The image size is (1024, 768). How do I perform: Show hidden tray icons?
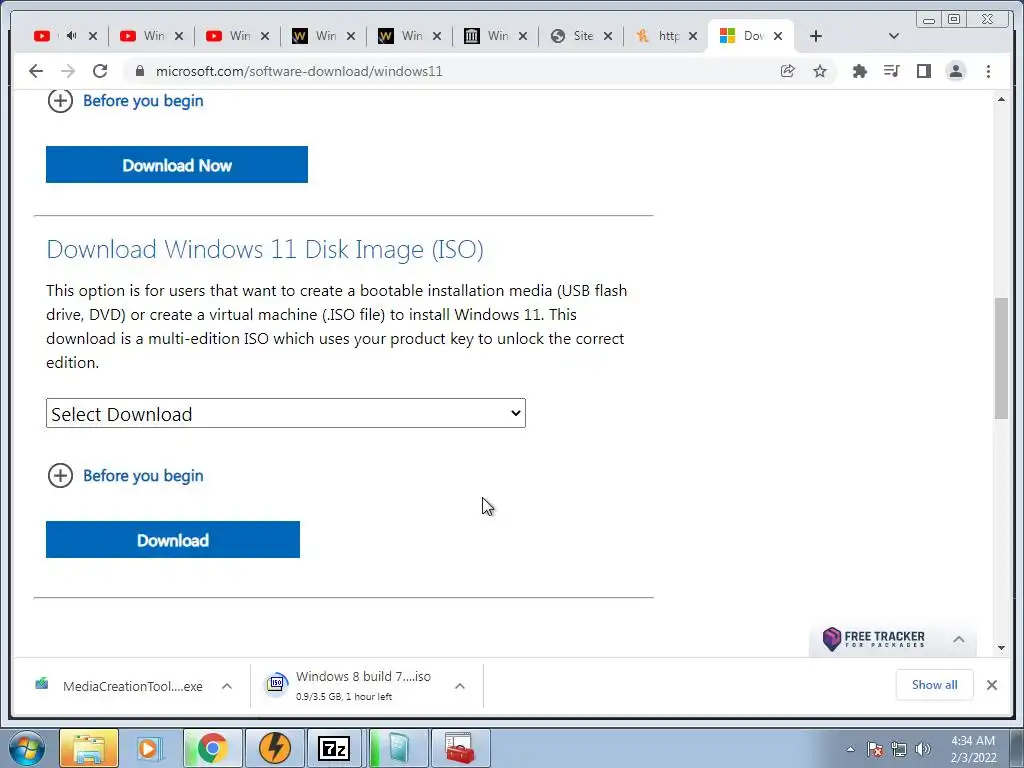pos(850,749)
